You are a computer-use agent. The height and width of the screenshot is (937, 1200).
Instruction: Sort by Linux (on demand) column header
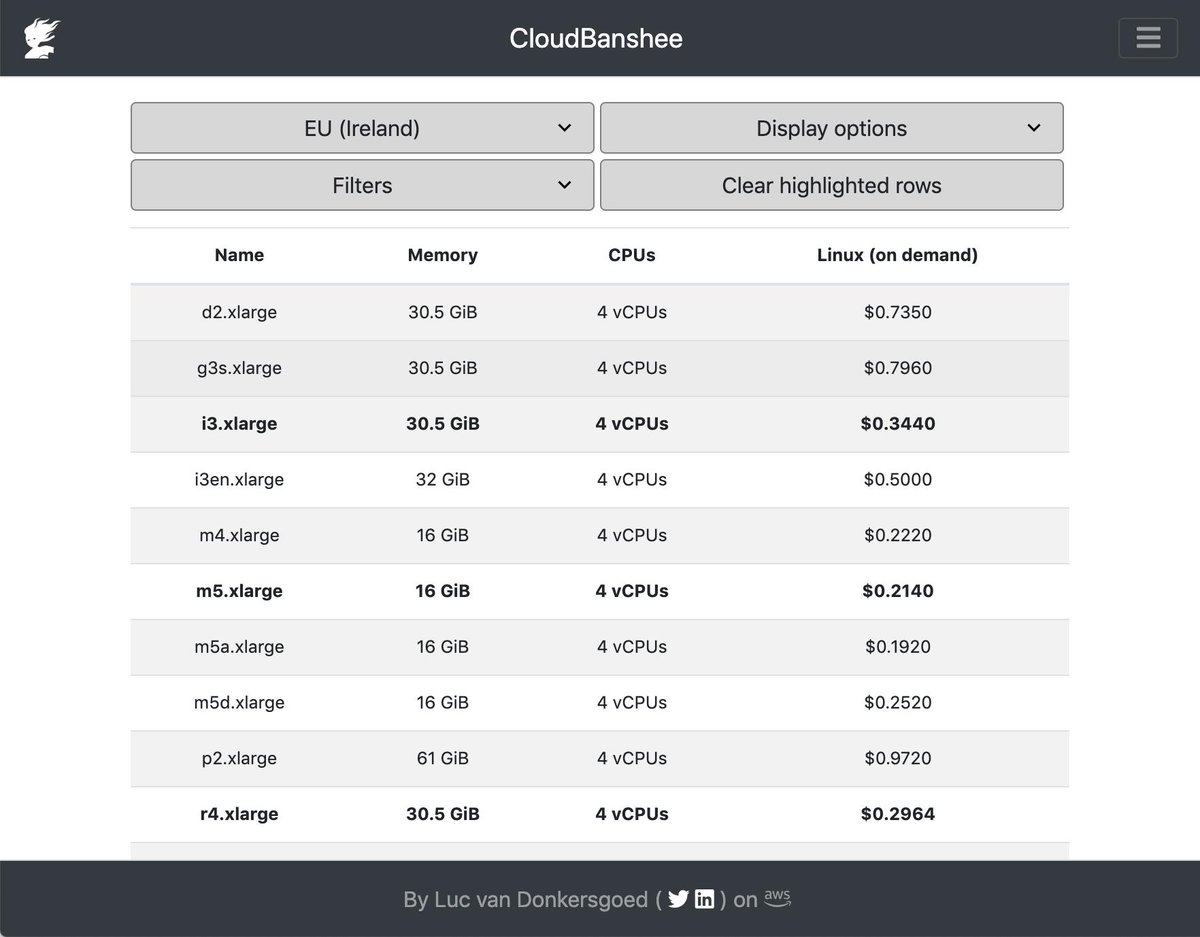click(897, 255)
